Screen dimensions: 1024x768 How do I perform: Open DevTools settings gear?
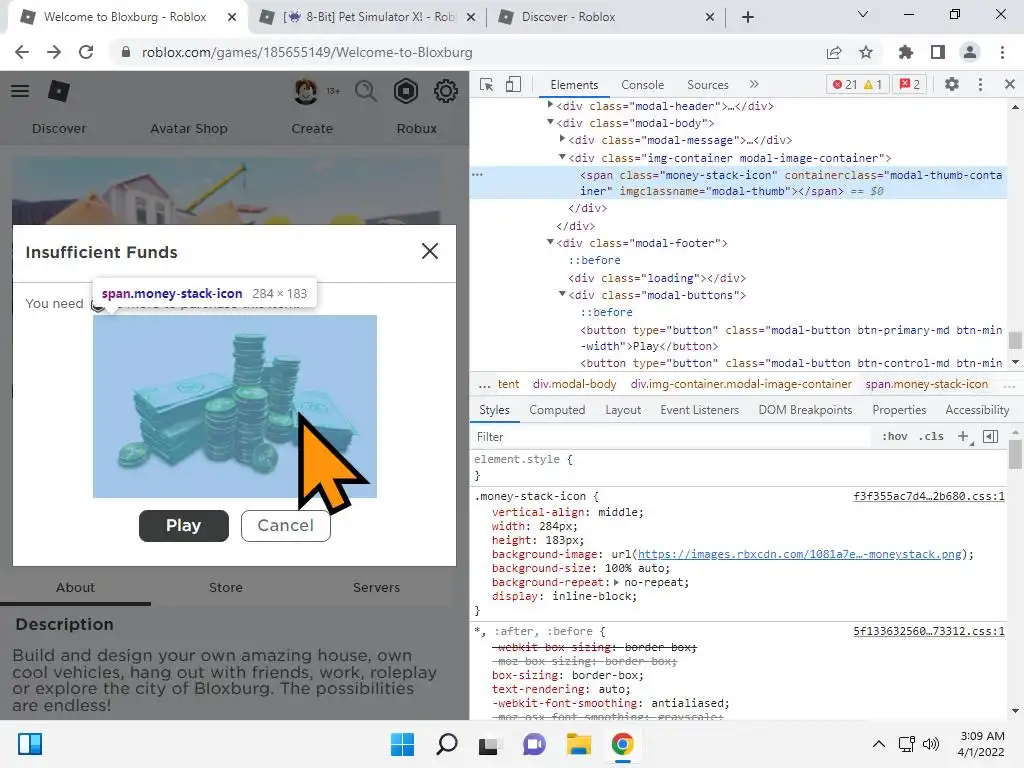952,84
